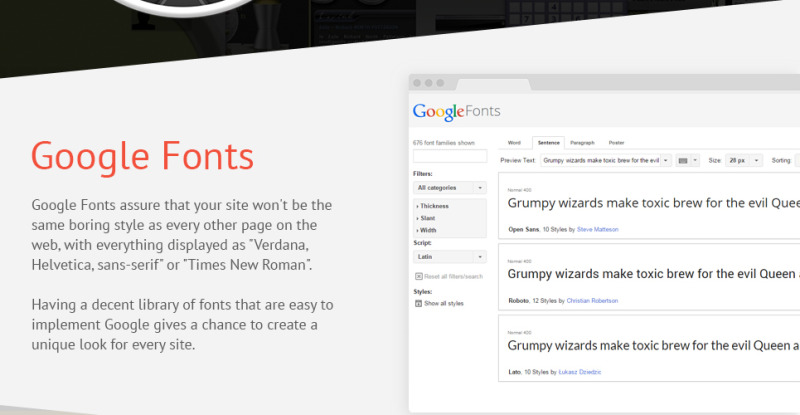Click 'Normal 400' label above Roboto sample
The width and height of the screenshot is (800, 415).
click(519, 261)
